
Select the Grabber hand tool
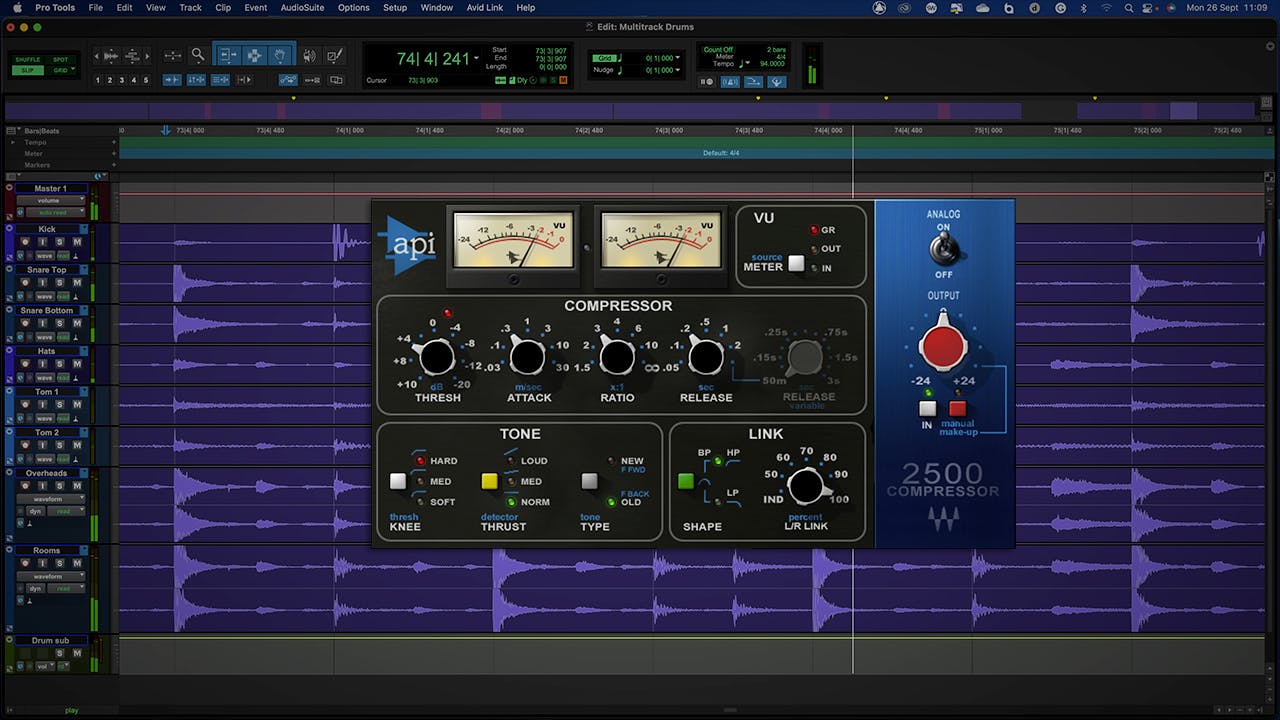[281, 56]
